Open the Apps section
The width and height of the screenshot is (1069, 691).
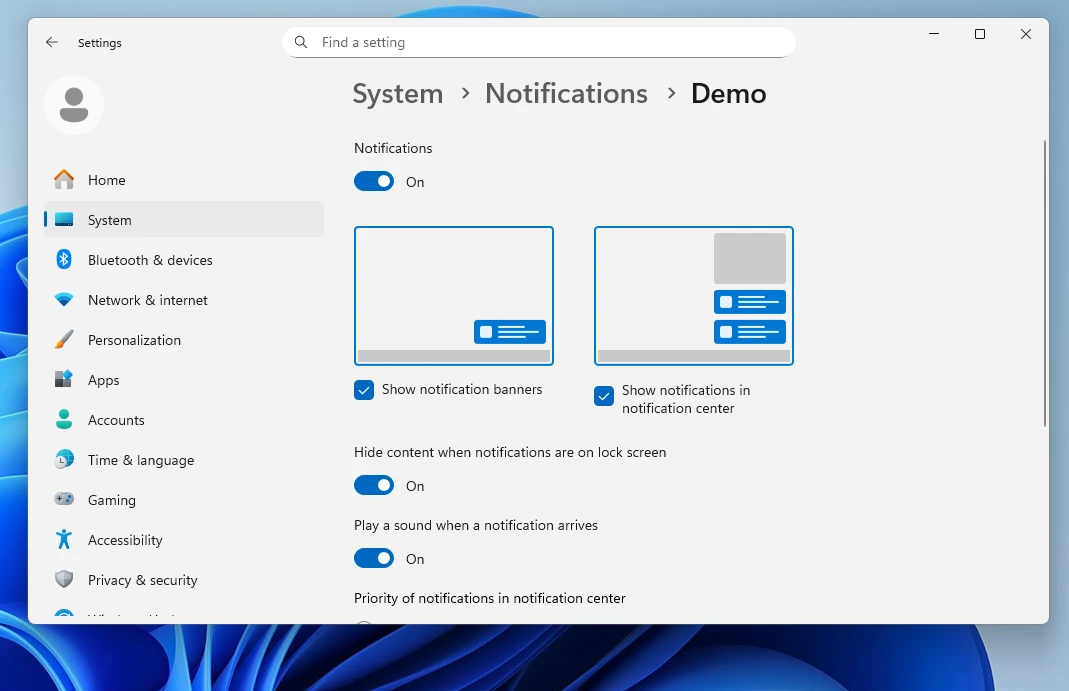pos(103,380)
